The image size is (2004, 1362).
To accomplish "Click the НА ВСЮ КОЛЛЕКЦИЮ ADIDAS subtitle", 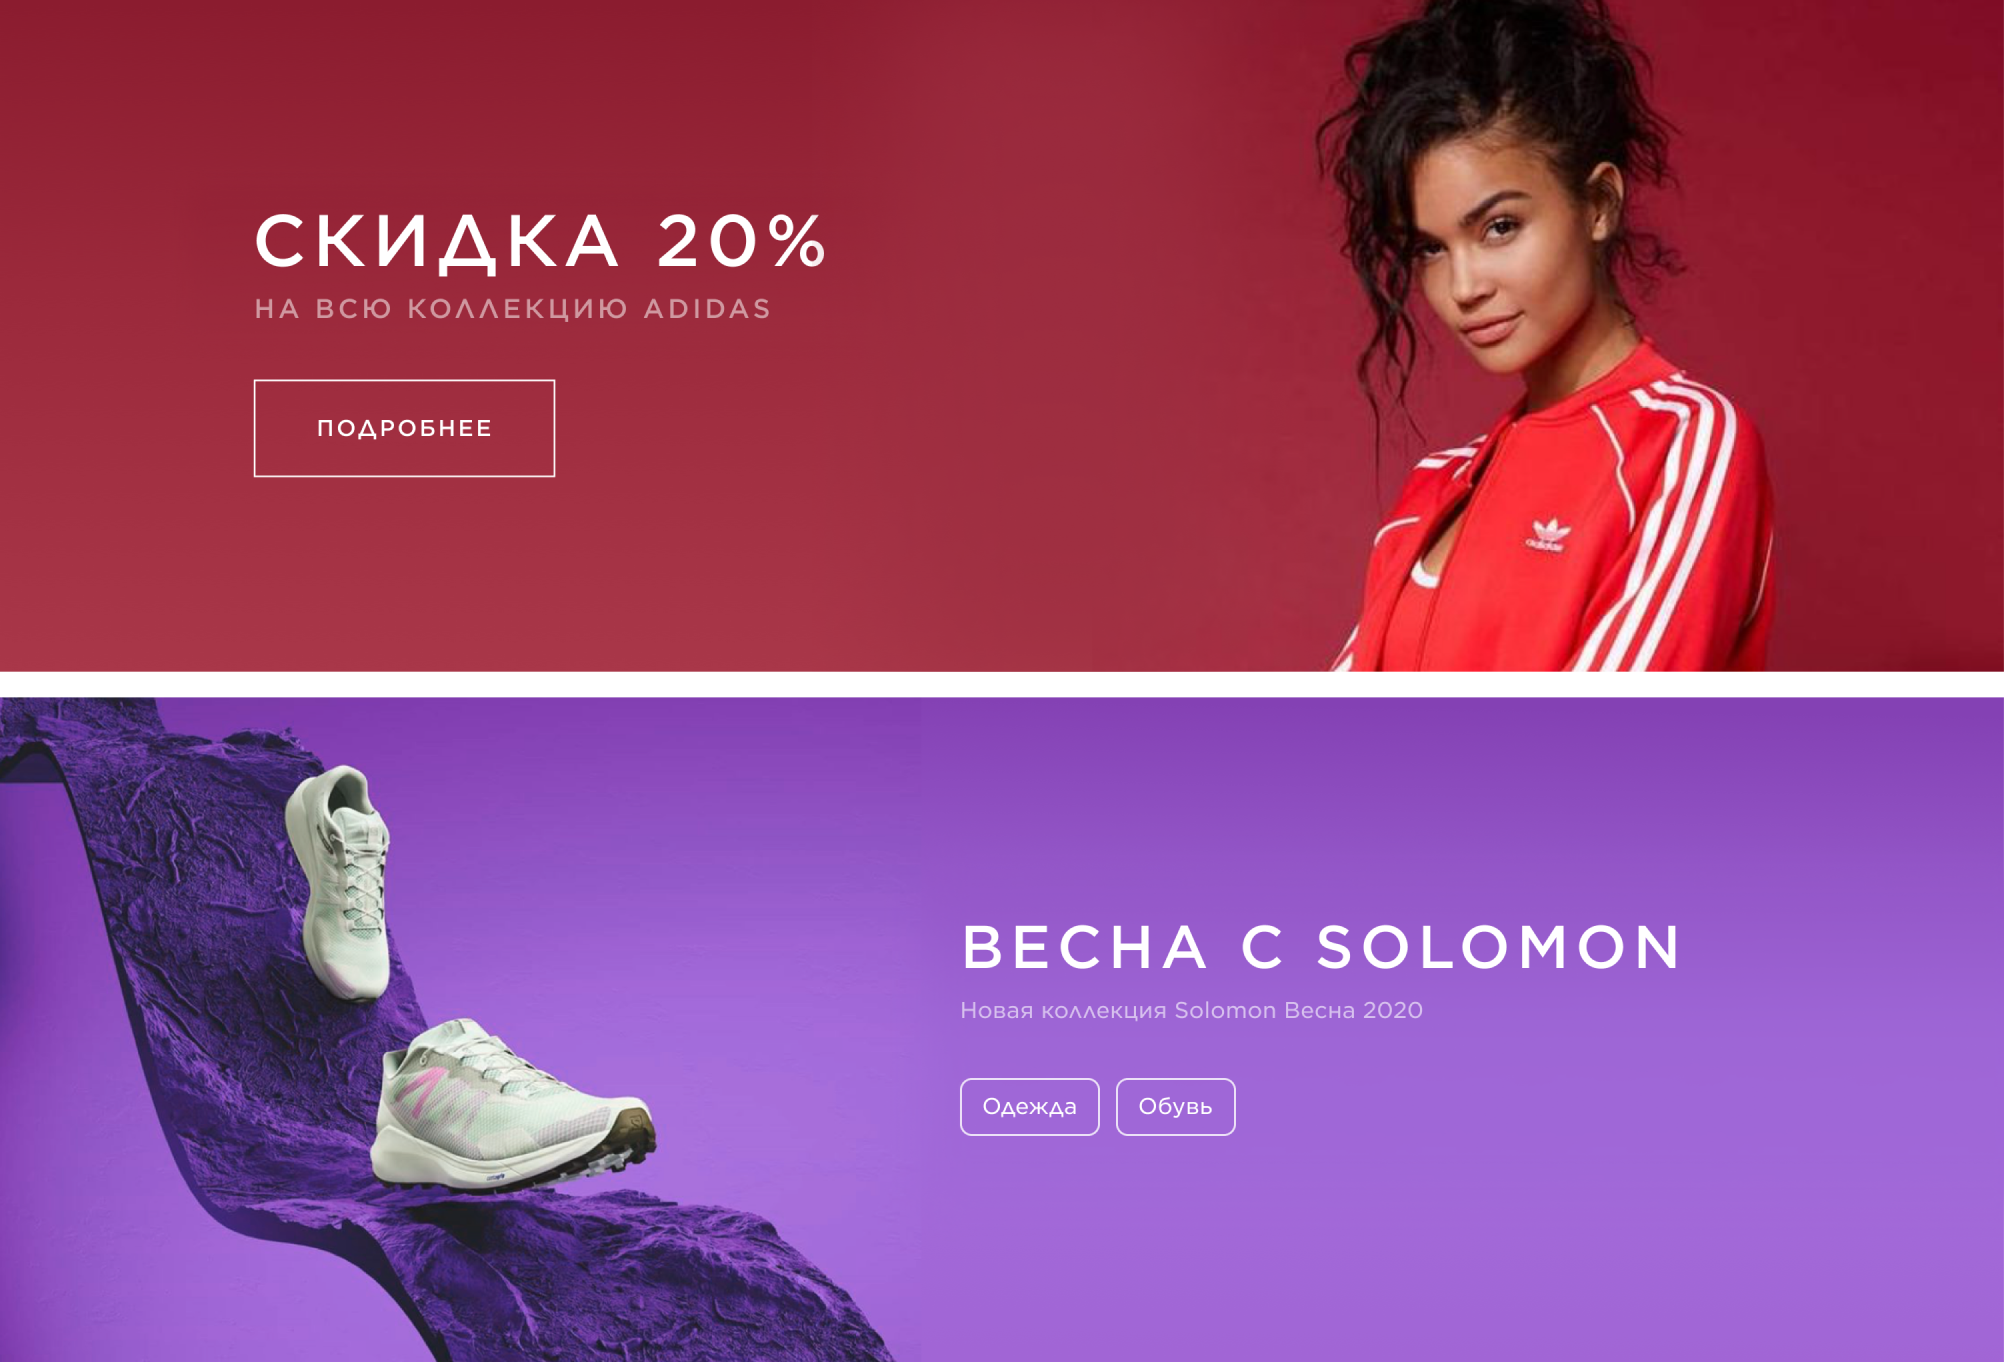I will coord(512,309).
